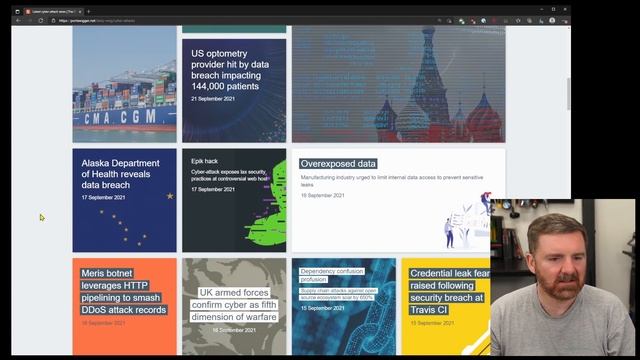Click the Manufacturing industry urged summary text
This screenshot has height=360, width=640.
point(392,181)
